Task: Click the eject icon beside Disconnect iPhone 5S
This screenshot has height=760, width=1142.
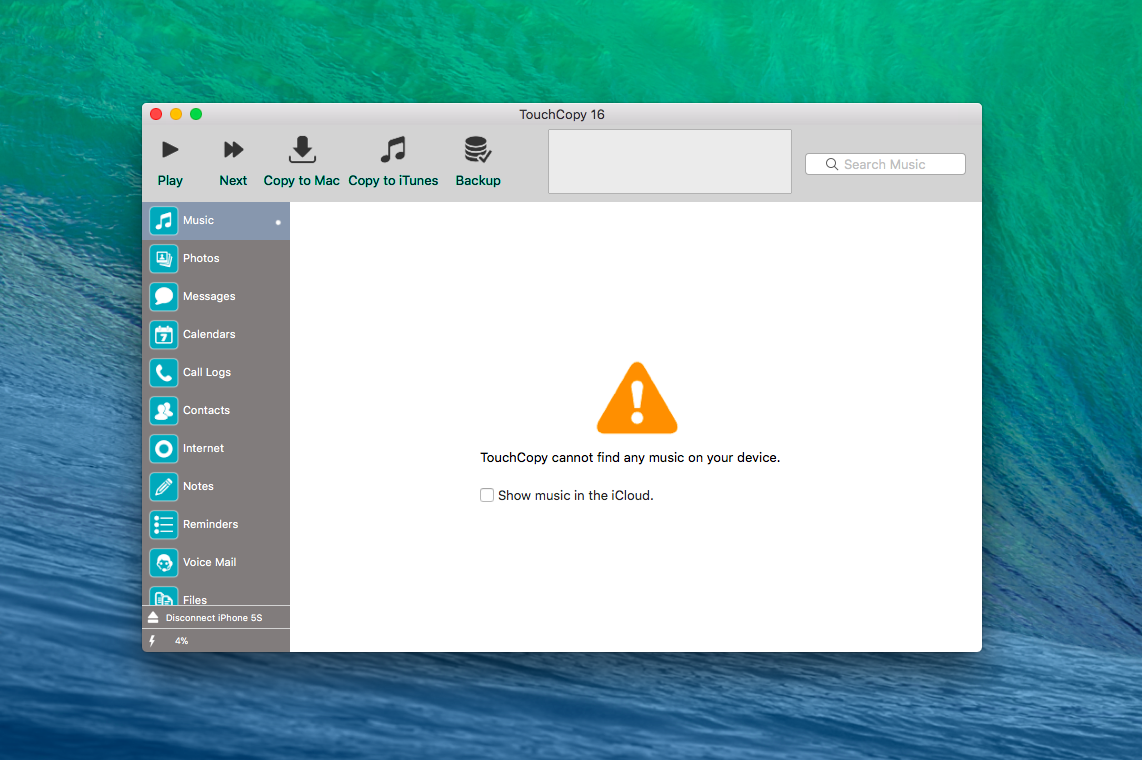Action: [x=153, y=617]
